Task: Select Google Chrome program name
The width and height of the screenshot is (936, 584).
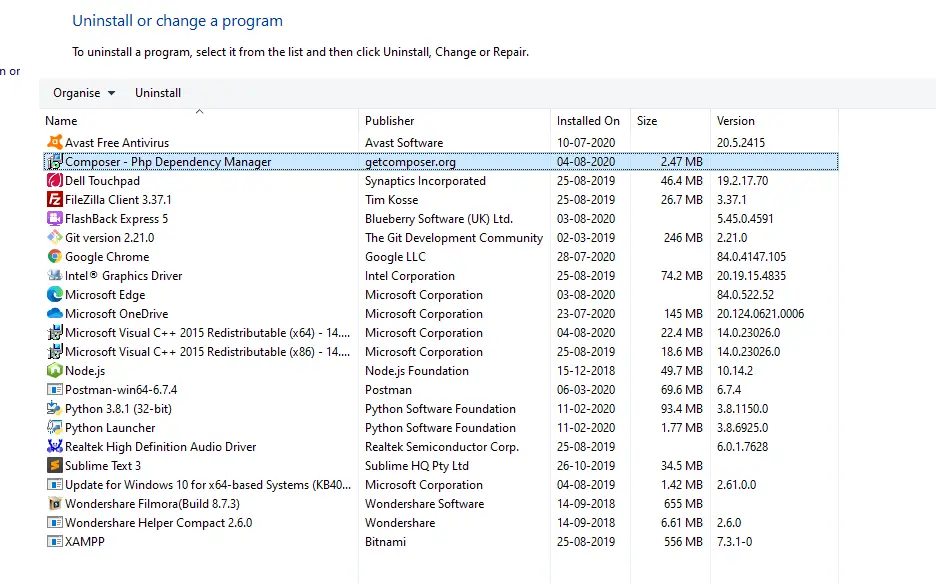Action: point(107,257)
